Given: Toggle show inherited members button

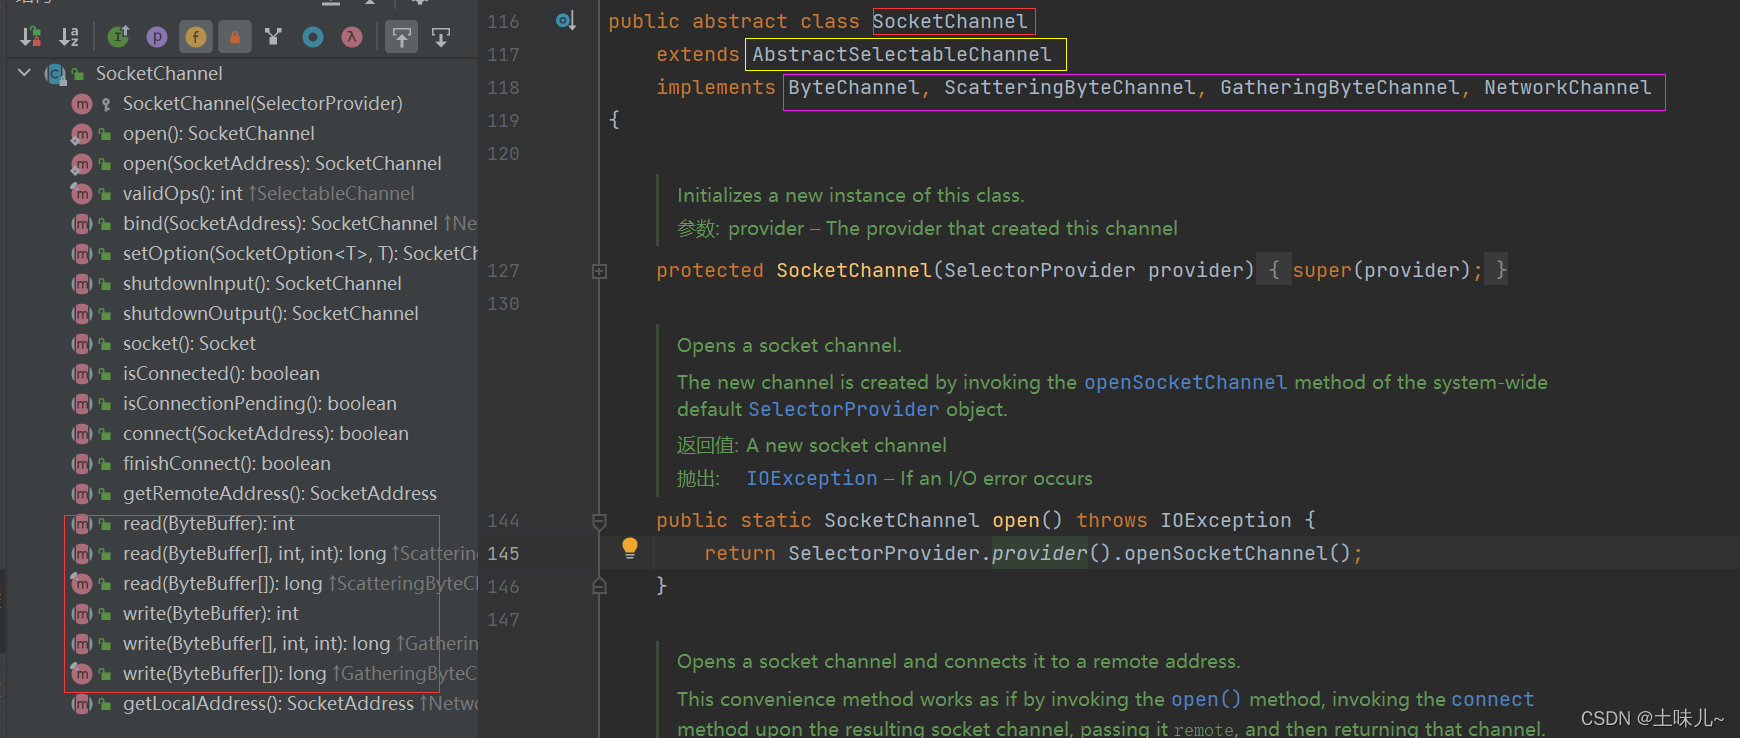Looking at the screenshot, I should (x=119, y=37).
